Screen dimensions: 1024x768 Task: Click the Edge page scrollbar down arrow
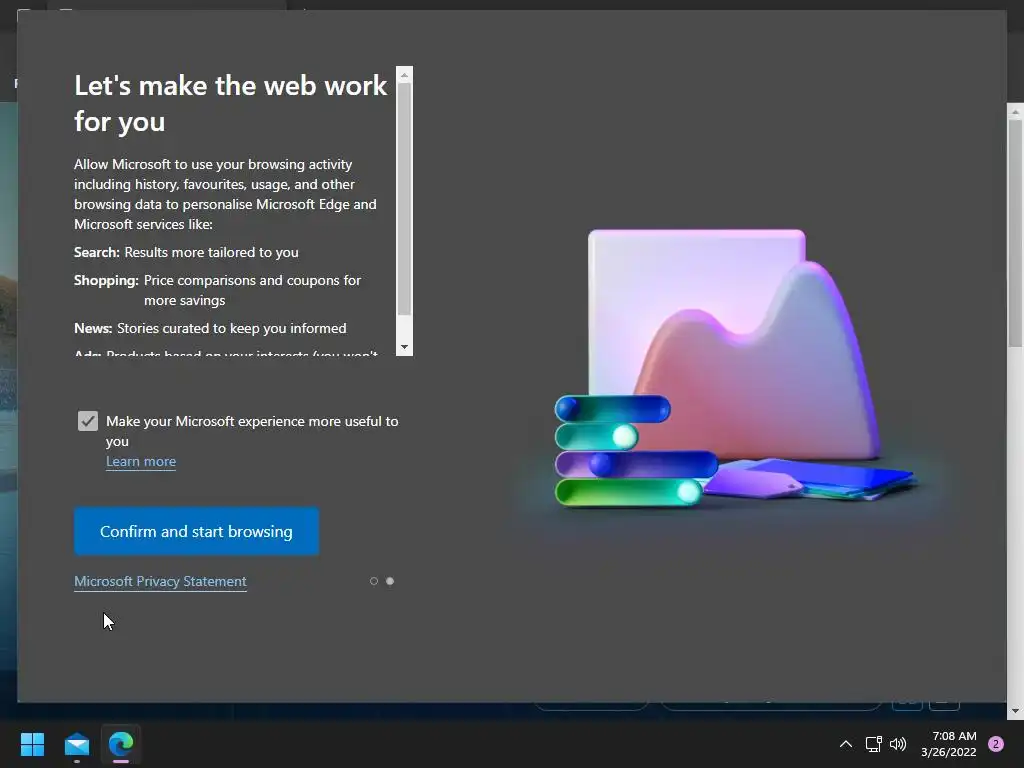point(1015,711)
